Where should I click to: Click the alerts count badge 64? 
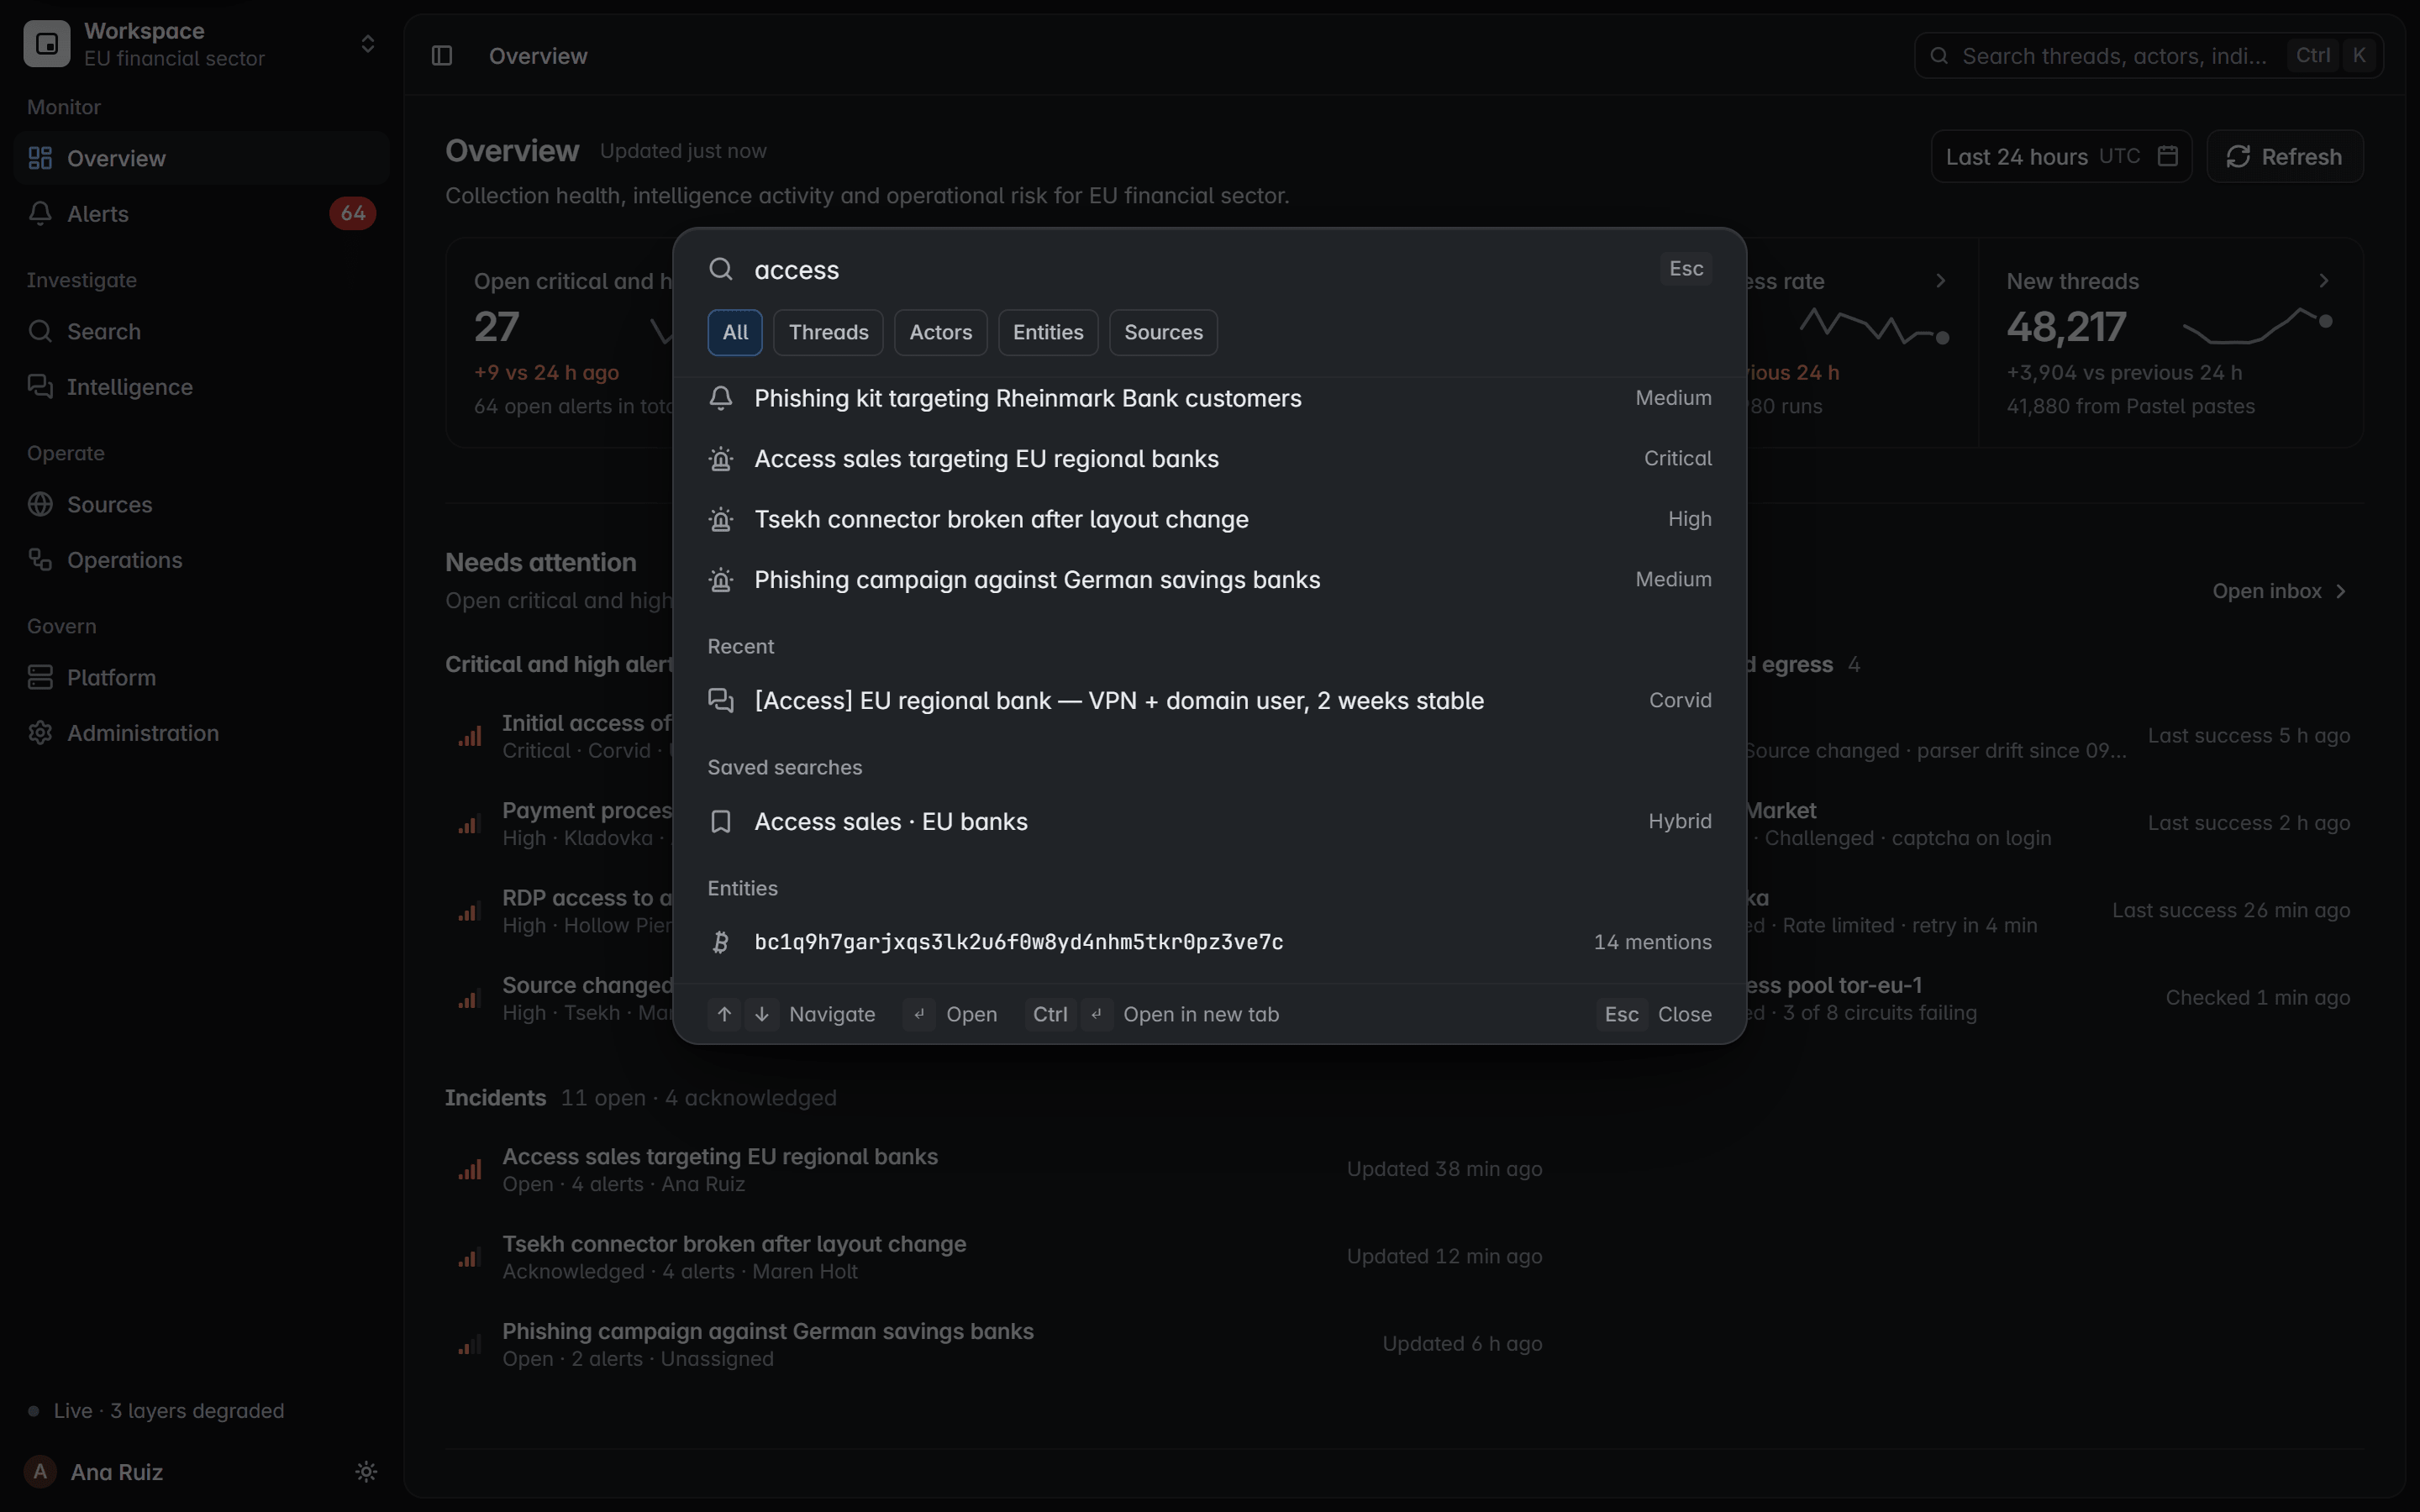point(353,213)
